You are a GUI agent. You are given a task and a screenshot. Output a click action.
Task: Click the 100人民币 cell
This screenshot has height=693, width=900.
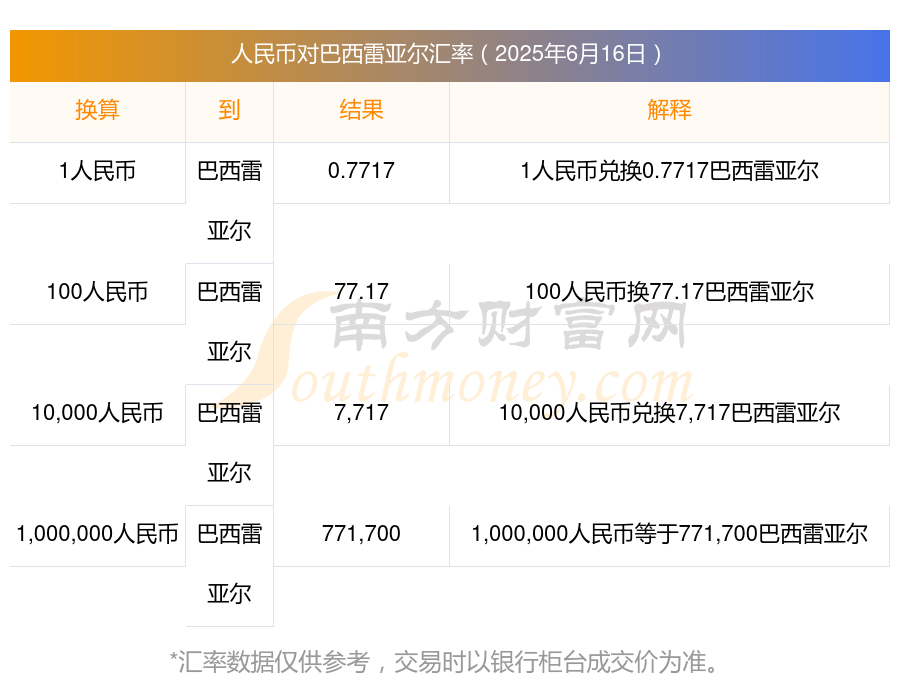coord(98,292)
